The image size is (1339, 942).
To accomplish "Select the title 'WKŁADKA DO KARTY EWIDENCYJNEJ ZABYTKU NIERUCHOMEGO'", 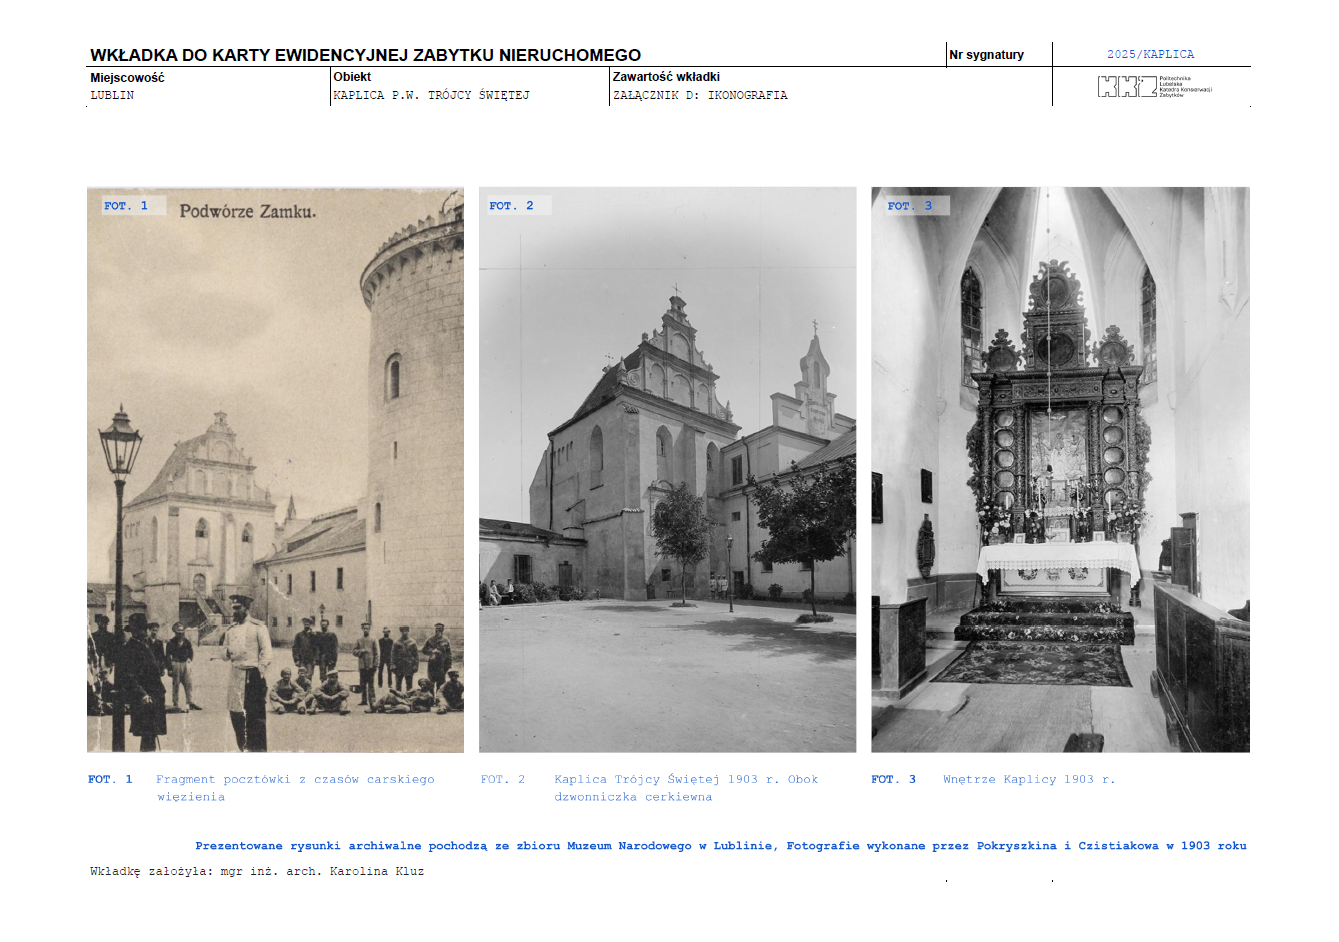I will pyautogui.click(x=365, y=55).
